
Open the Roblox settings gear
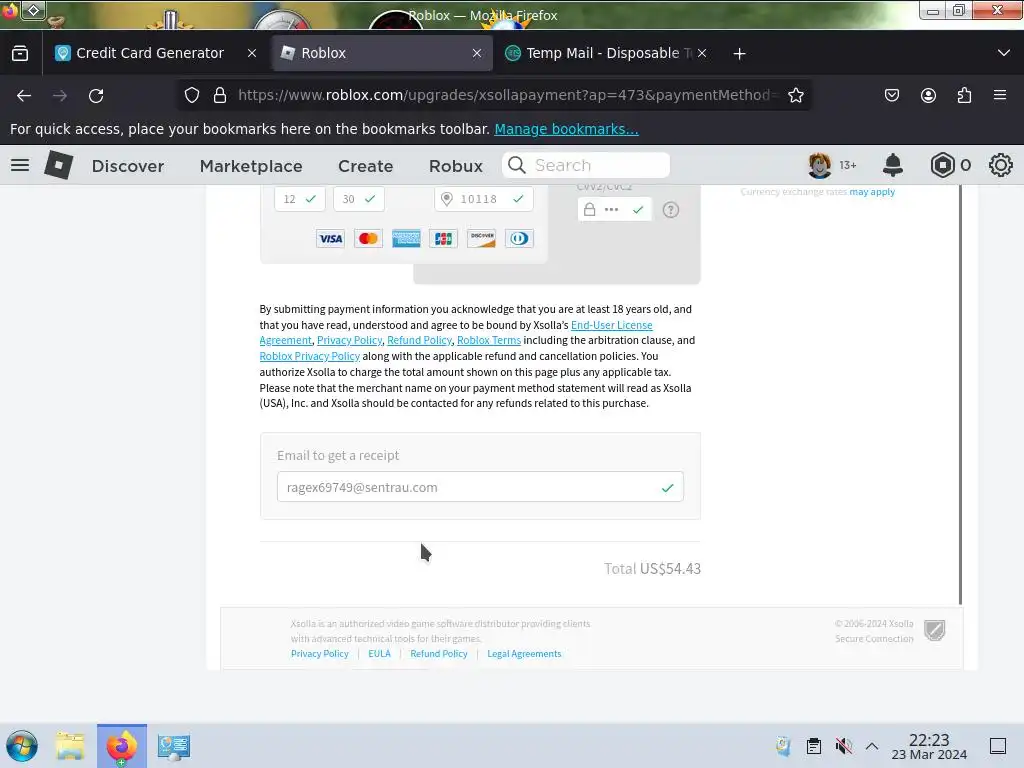tap(1000, 165)
